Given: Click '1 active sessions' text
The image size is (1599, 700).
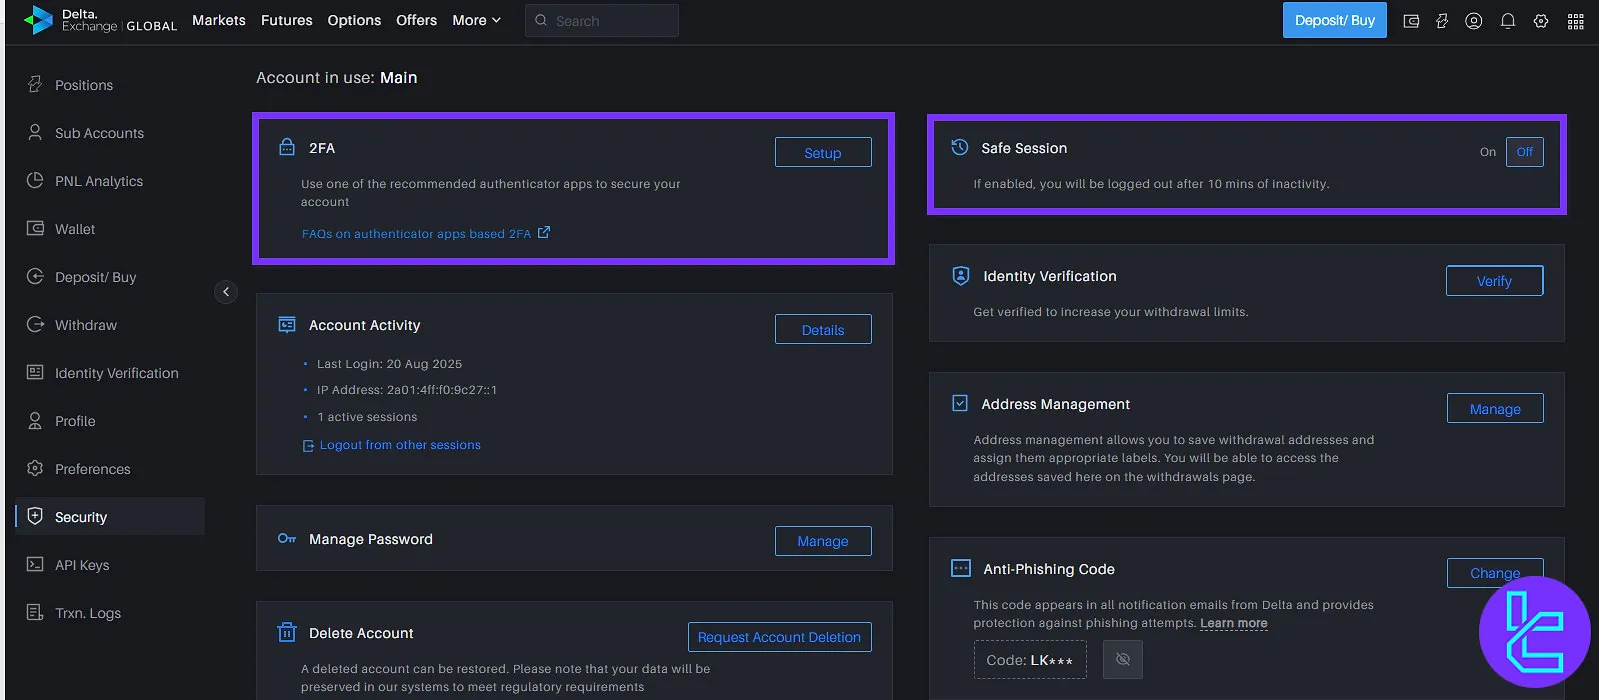Looking at the screenshot, I should [367, 417].
